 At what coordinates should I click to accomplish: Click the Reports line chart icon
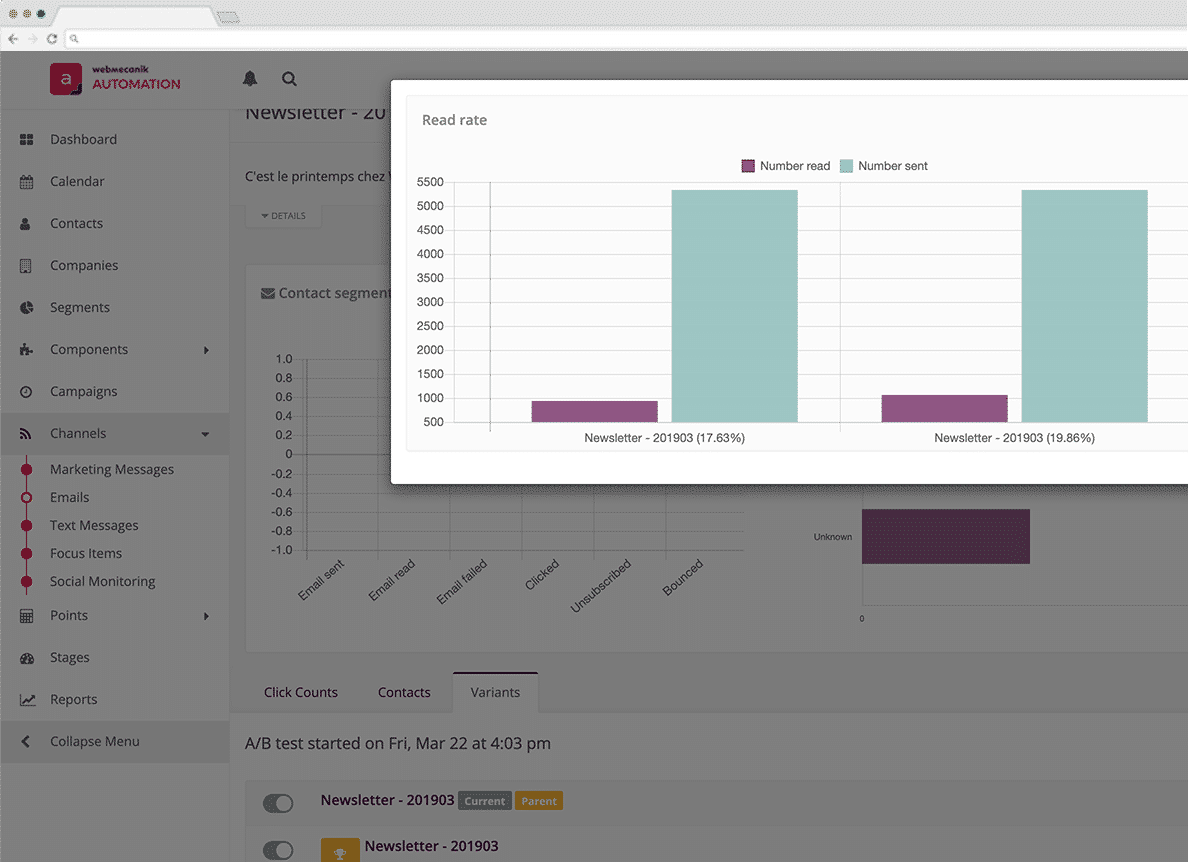pyautogui.click(x=27, y=700)
